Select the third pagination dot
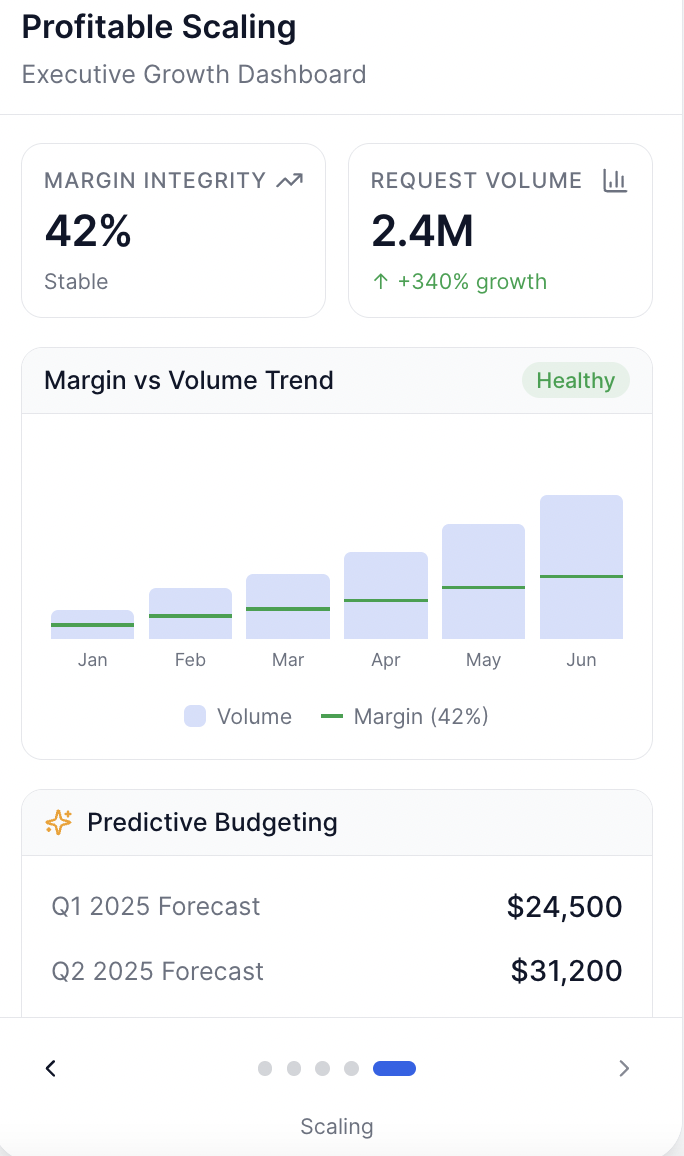 [322, 1068]
